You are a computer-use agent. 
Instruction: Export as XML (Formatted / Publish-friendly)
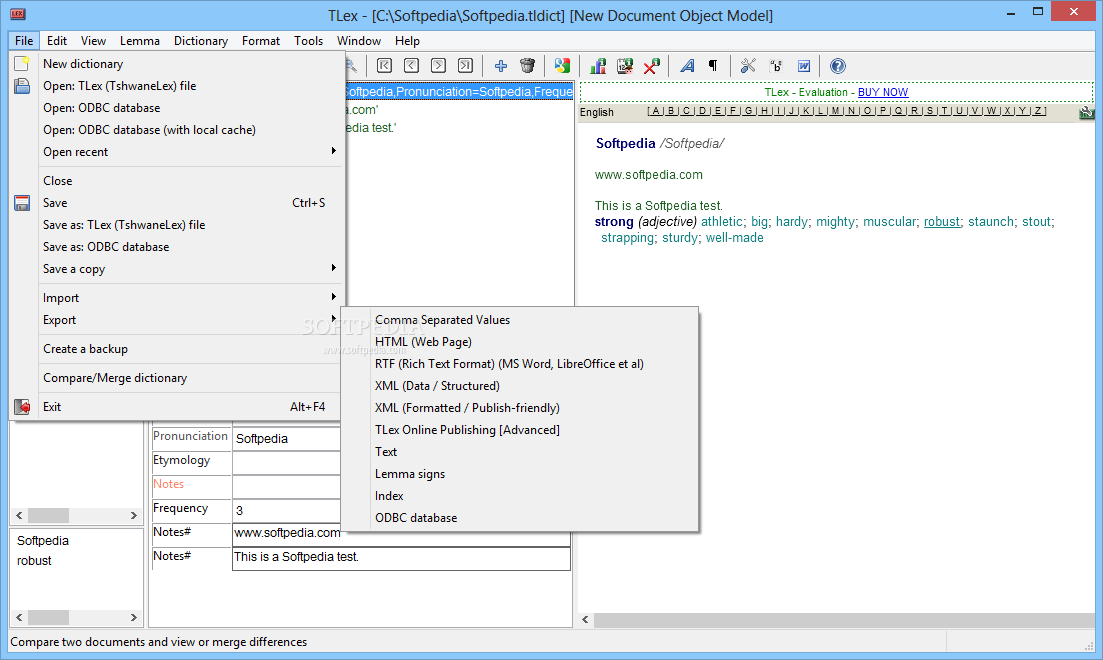click(520, 408)
